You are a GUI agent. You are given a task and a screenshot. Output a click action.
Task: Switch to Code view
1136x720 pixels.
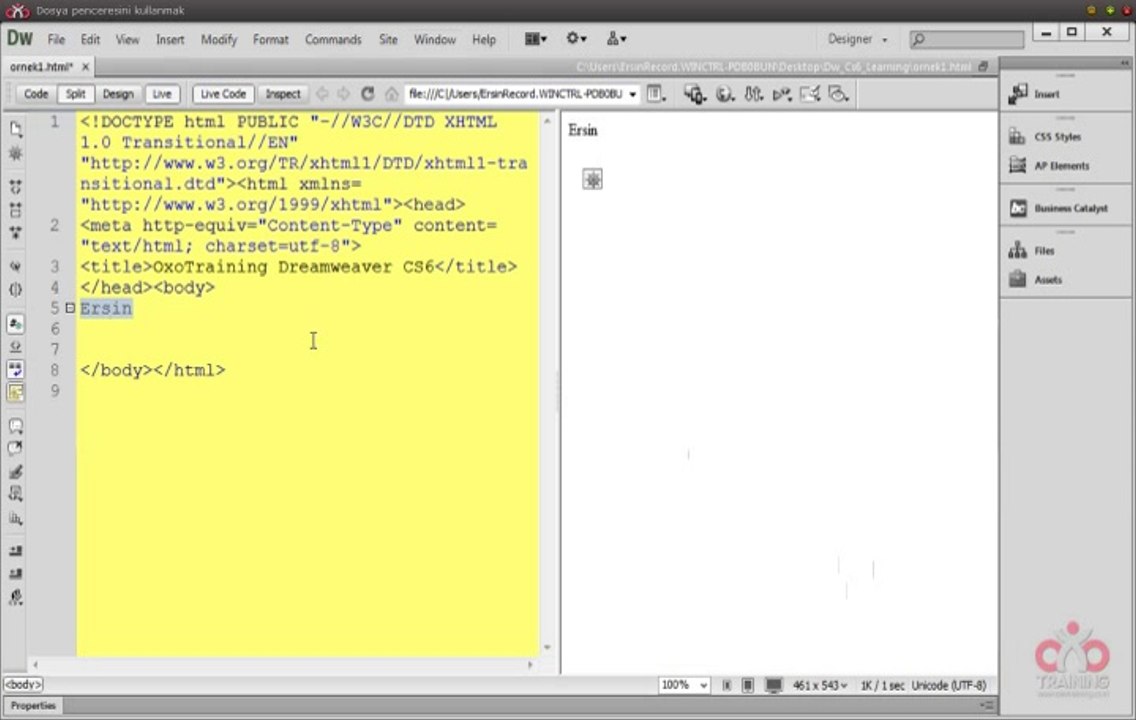(x=36, y=94)
